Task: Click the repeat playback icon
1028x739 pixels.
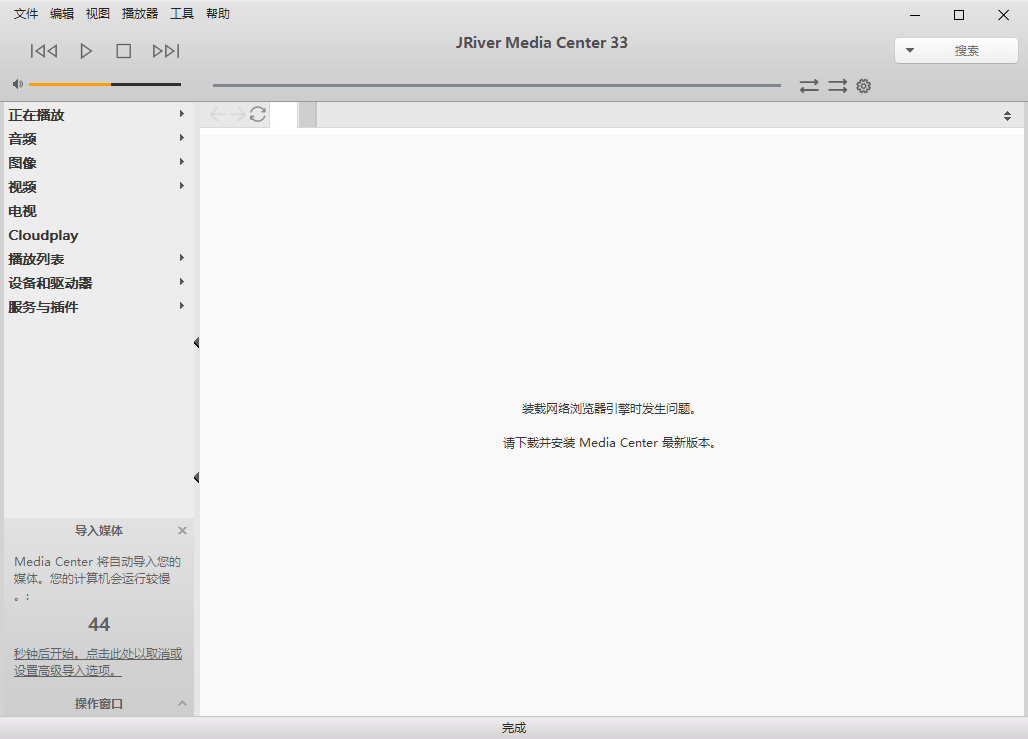Action: tap(837, 86)
